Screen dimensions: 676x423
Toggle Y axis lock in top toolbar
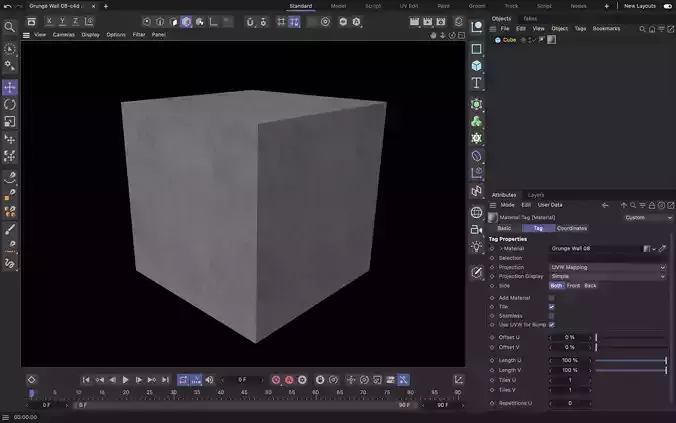click(x=62, y=21)
